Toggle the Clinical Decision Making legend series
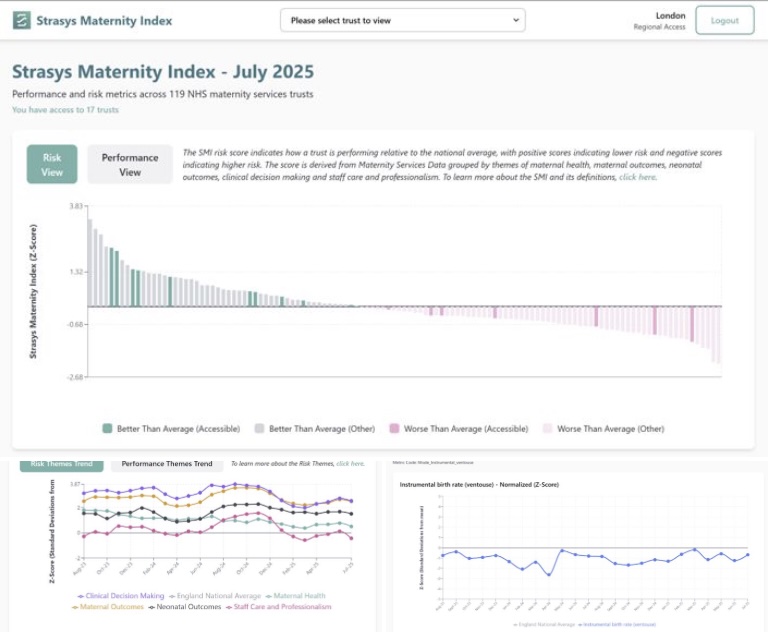768x632 pixels. [124, 596]
